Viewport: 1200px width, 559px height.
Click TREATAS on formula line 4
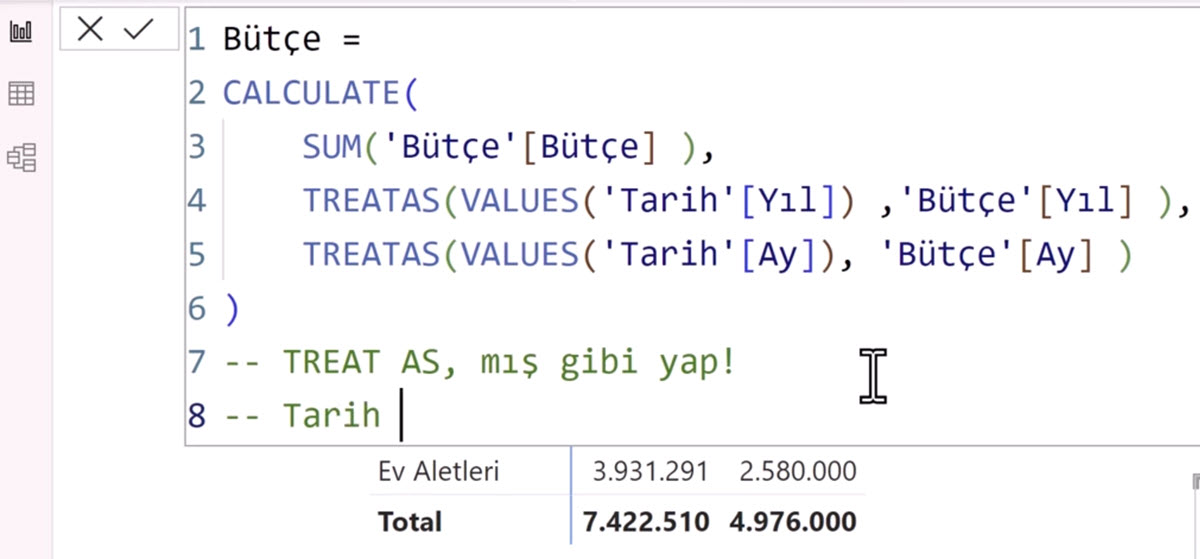(372, 201)
